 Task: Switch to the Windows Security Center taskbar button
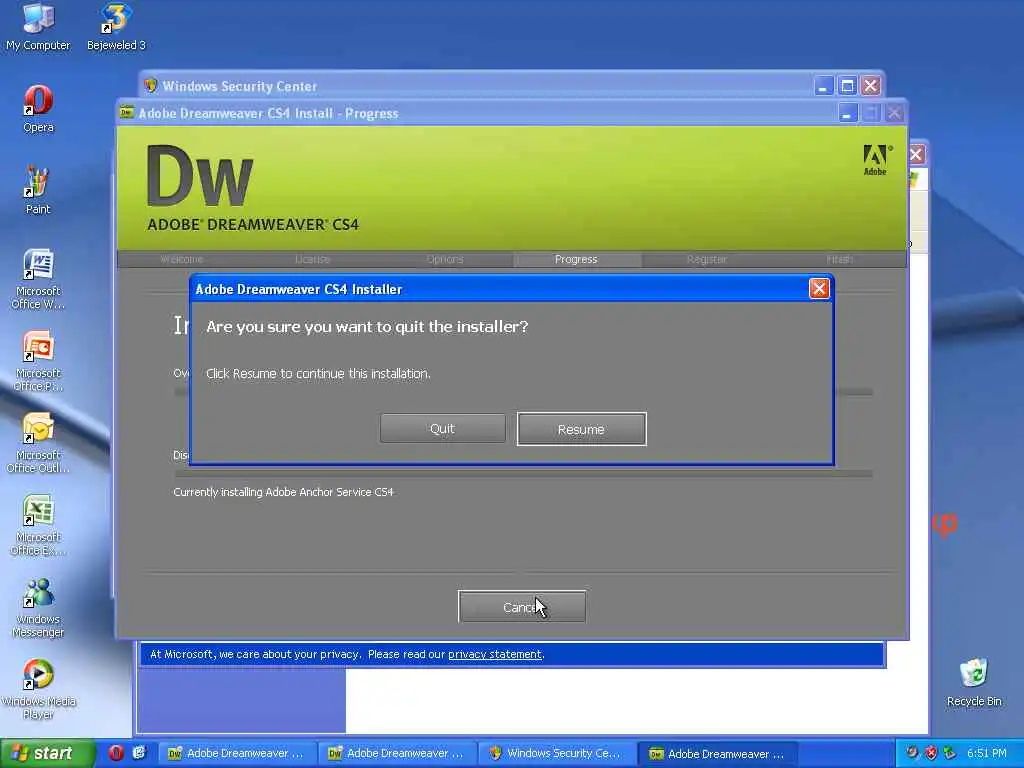click(557, 753)
